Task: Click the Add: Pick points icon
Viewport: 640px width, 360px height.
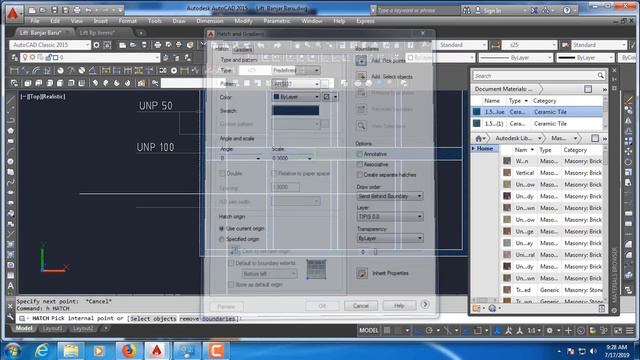Action: pos(361,60)
